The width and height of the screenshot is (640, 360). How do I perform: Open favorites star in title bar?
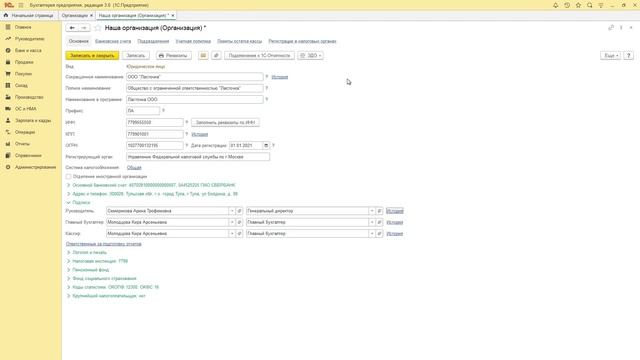tap(578, 5)
